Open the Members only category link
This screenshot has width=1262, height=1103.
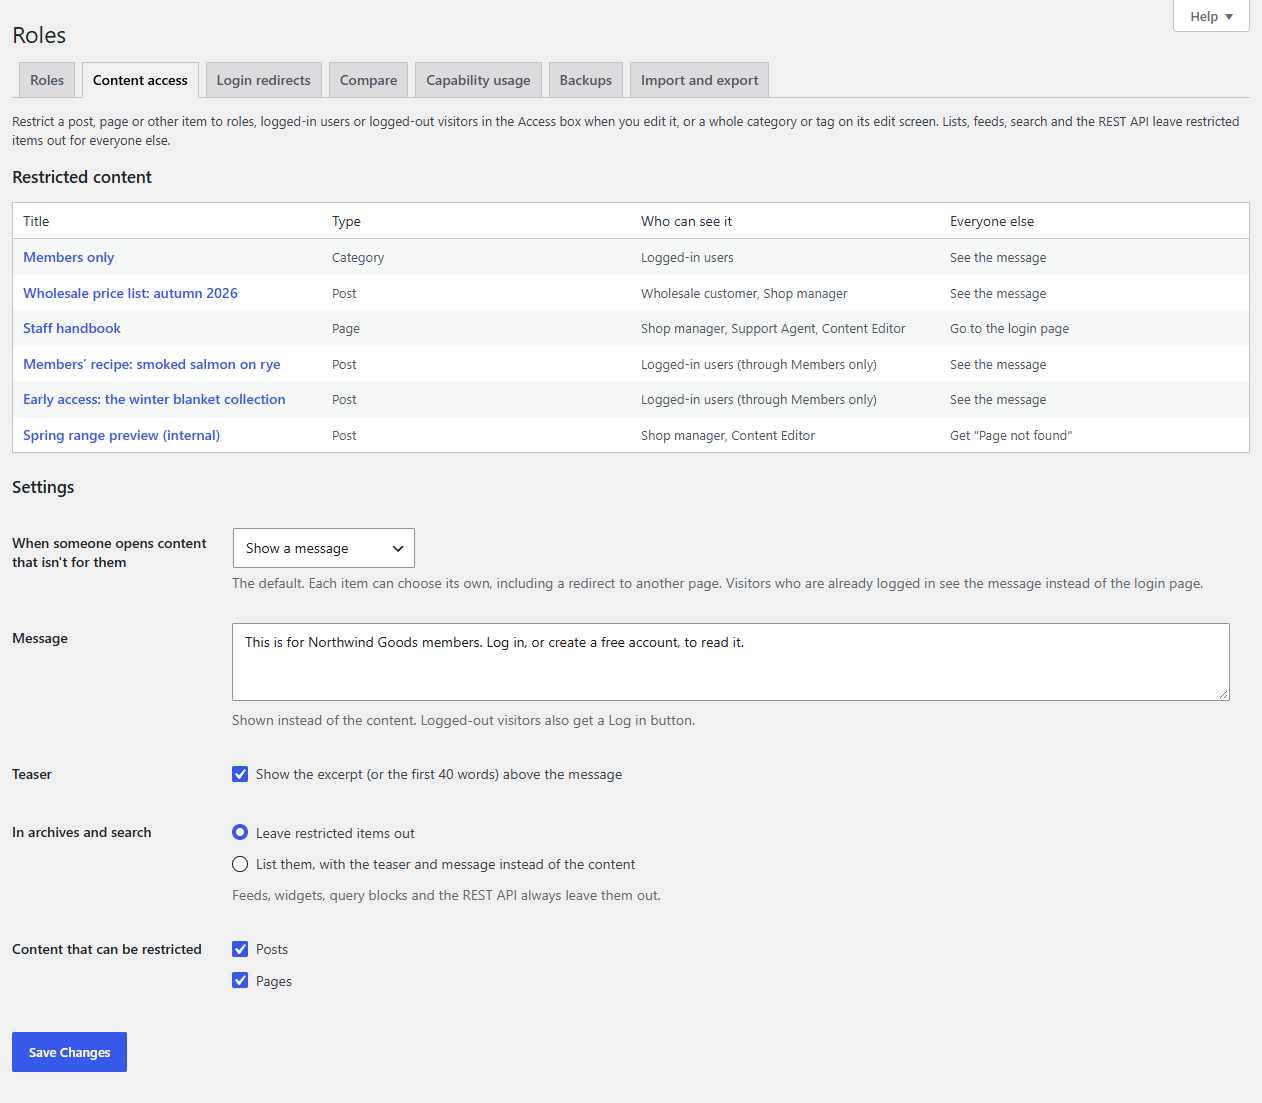[x=69, y=257]
